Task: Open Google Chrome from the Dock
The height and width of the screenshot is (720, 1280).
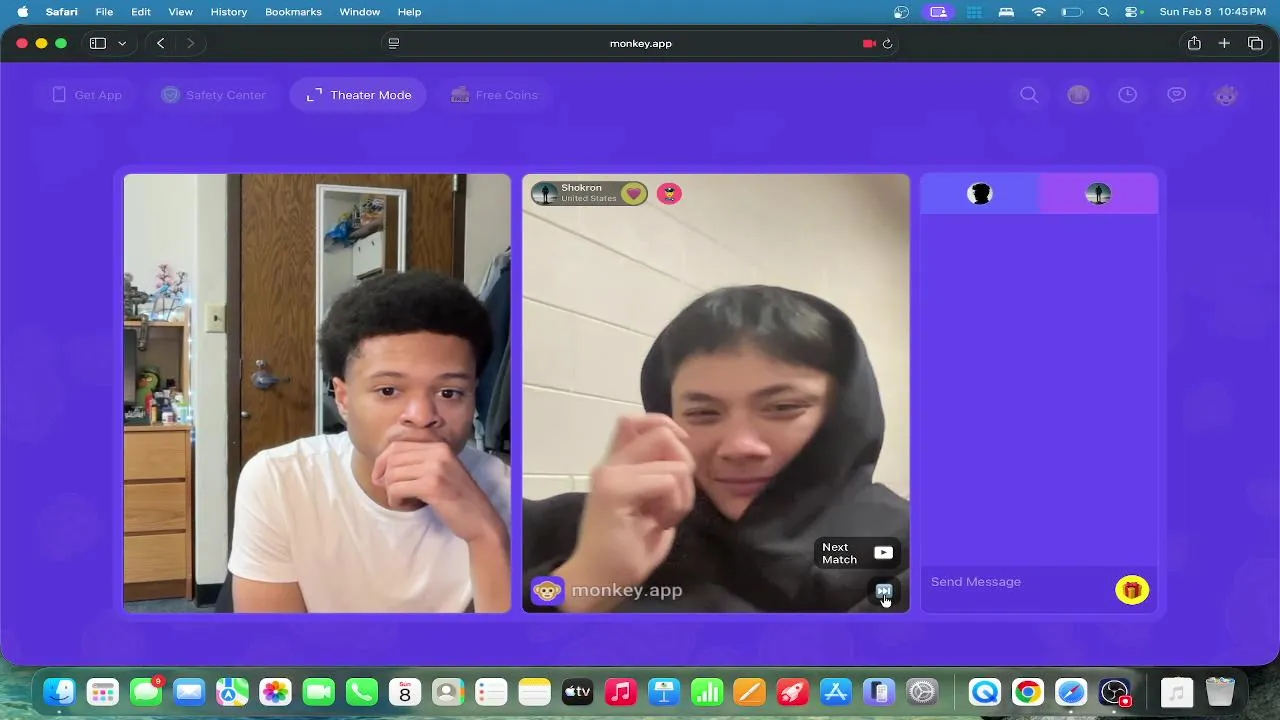Action: click(1027, 692)
